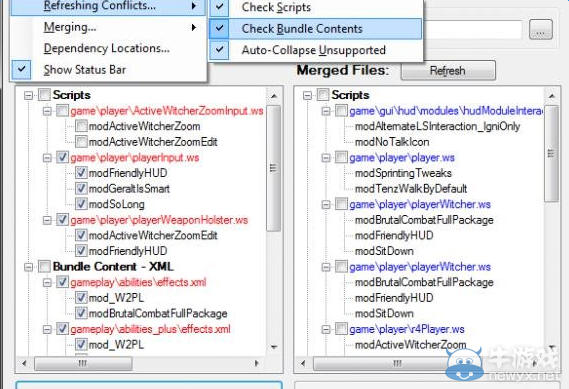The width and height of the screenshot is (569, 389).
Task: Collapse the abilities\effects.xml node
Action: [x=47, y=283]
